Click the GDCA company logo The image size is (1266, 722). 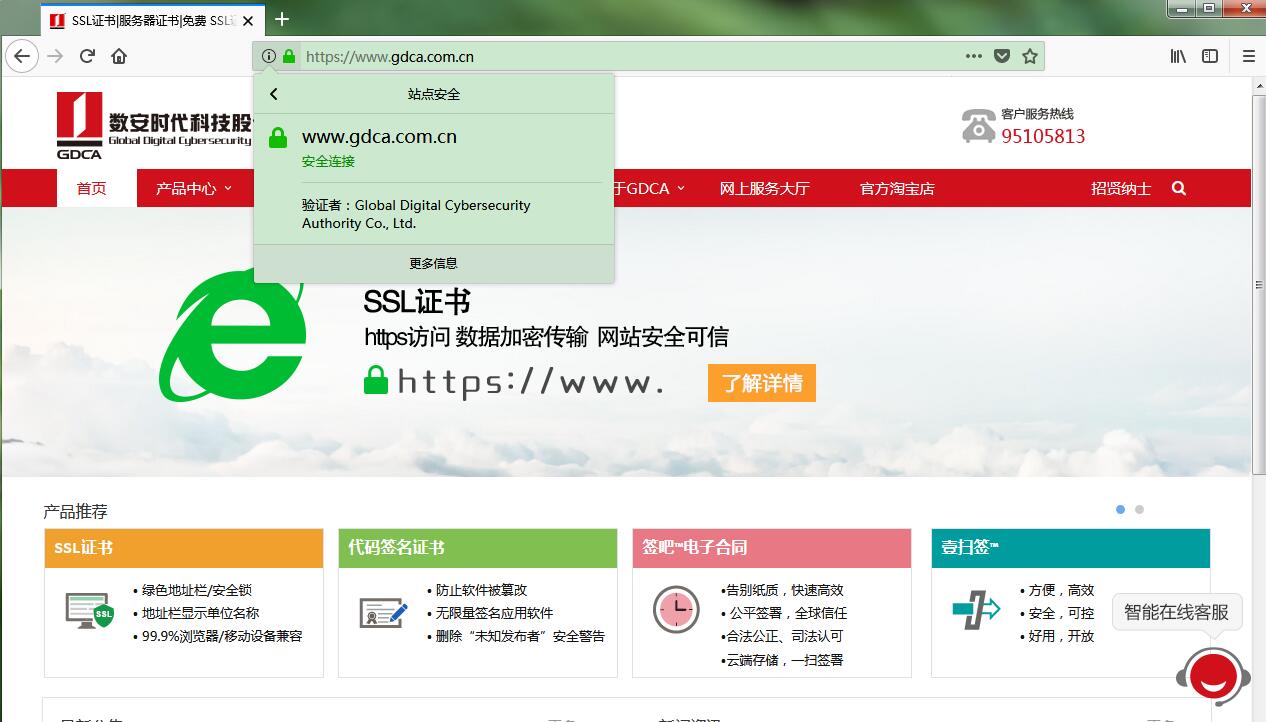click(152, 124)
